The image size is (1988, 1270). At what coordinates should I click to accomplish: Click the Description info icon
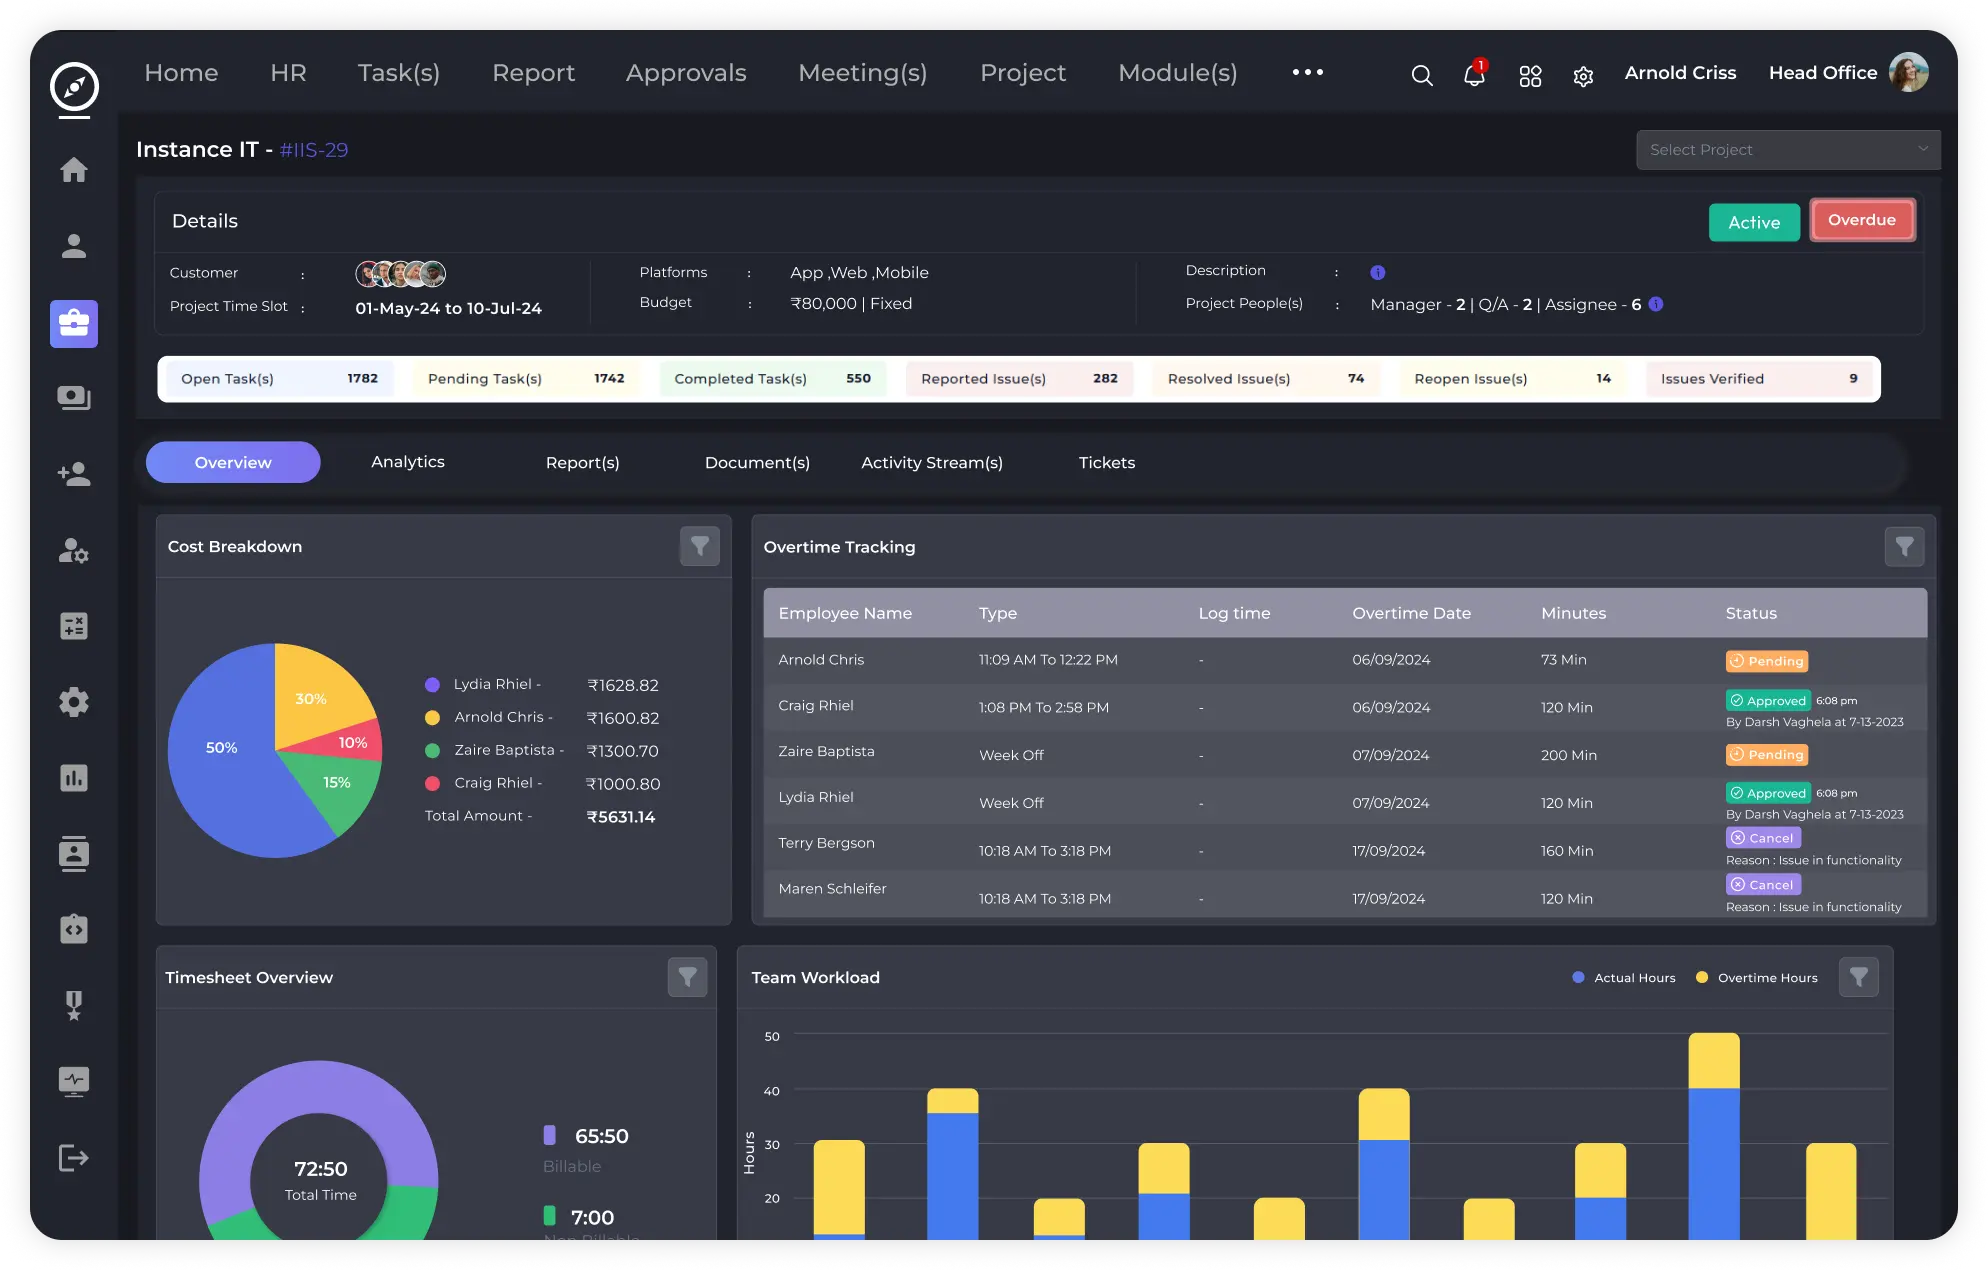point(1377,272)
